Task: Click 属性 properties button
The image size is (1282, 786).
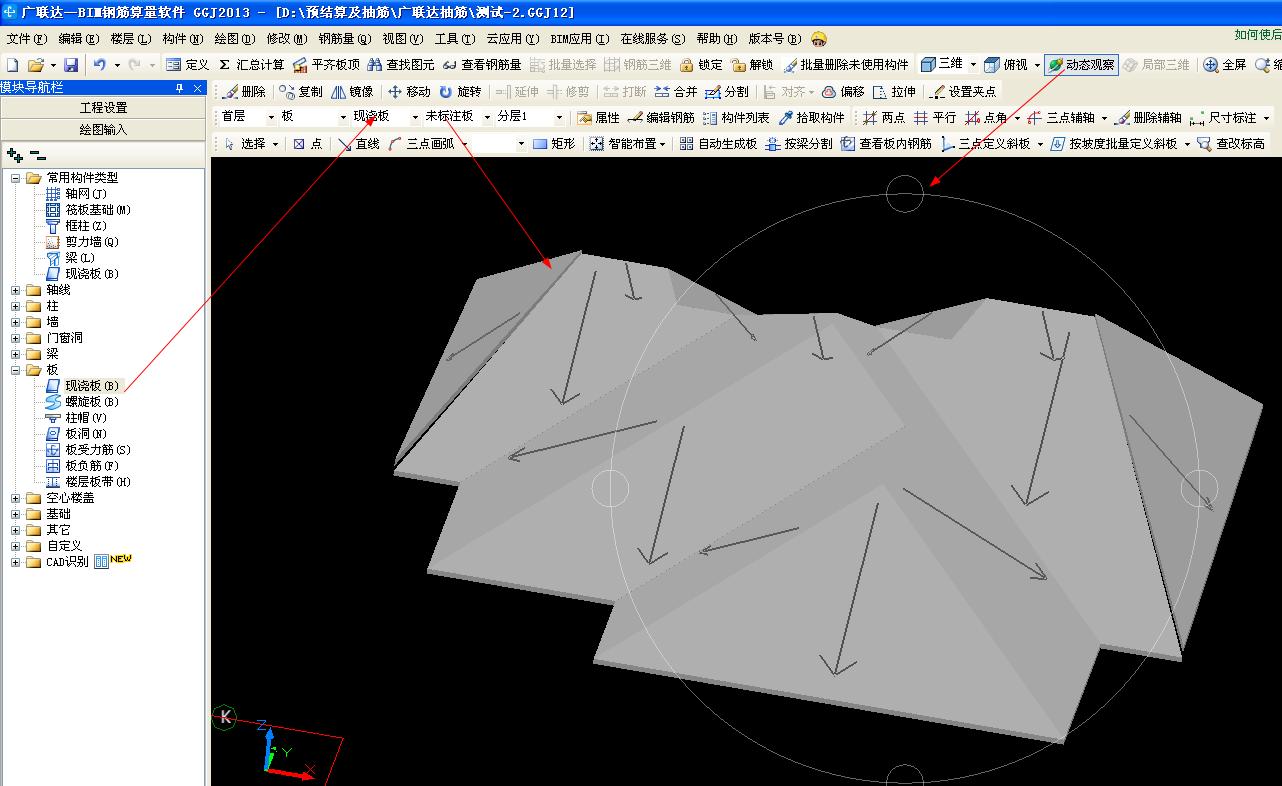Action: point(599,117)
